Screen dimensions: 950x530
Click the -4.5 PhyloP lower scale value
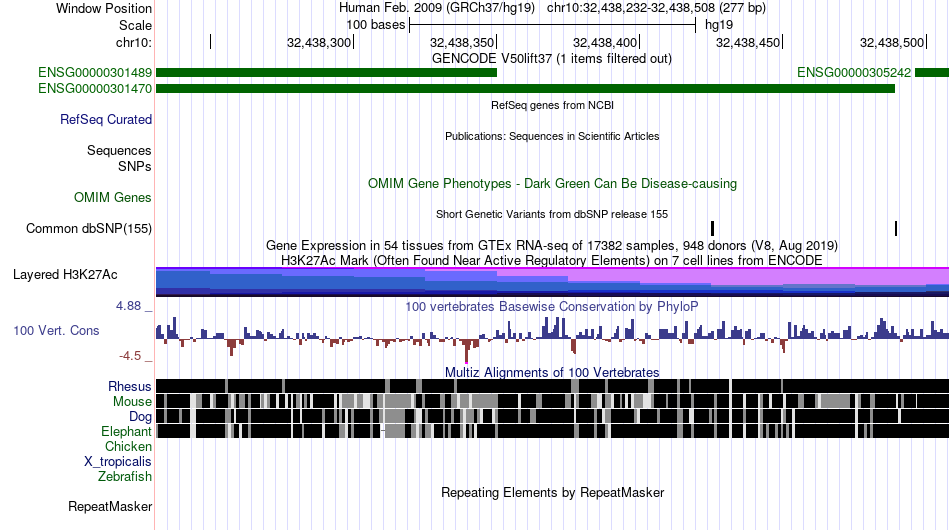click(130, 356)
